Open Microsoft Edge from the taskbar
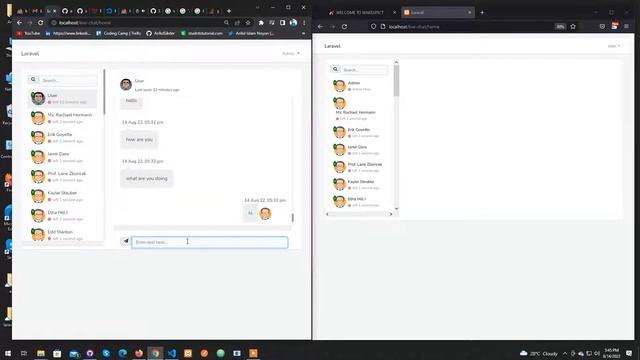640x360 pixels. click(122, 353)
